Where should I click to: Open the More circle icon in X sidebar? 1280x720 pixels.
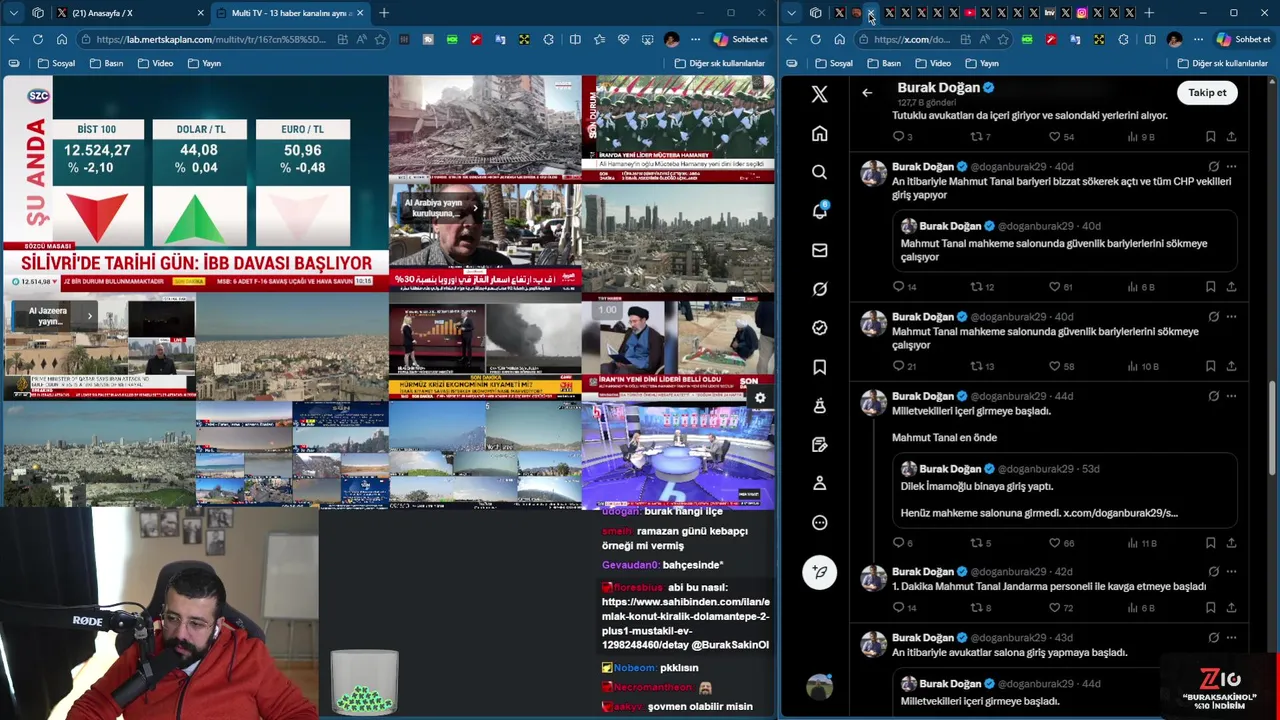point(819,522)
